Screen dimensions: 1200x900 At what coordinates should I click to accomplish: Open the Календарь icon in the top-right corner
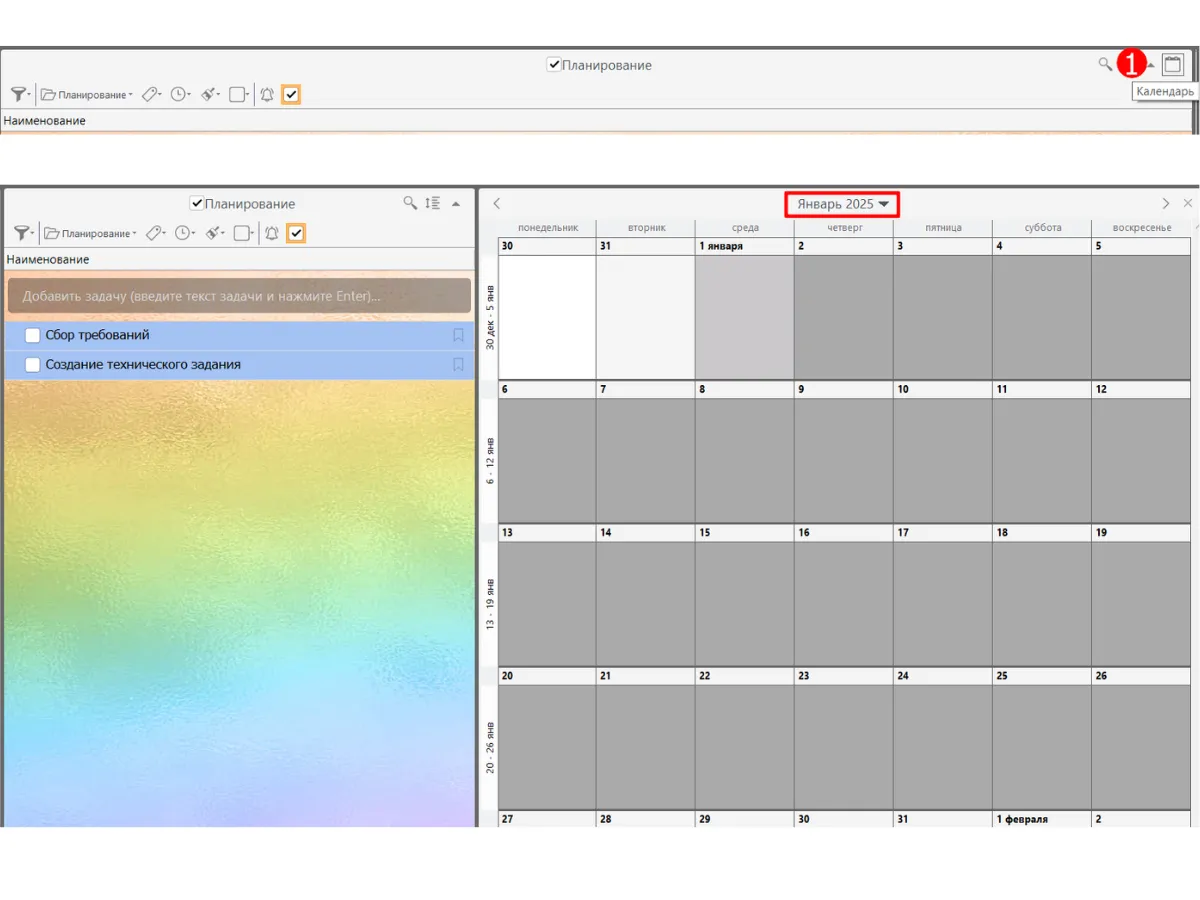[1172, 65]
